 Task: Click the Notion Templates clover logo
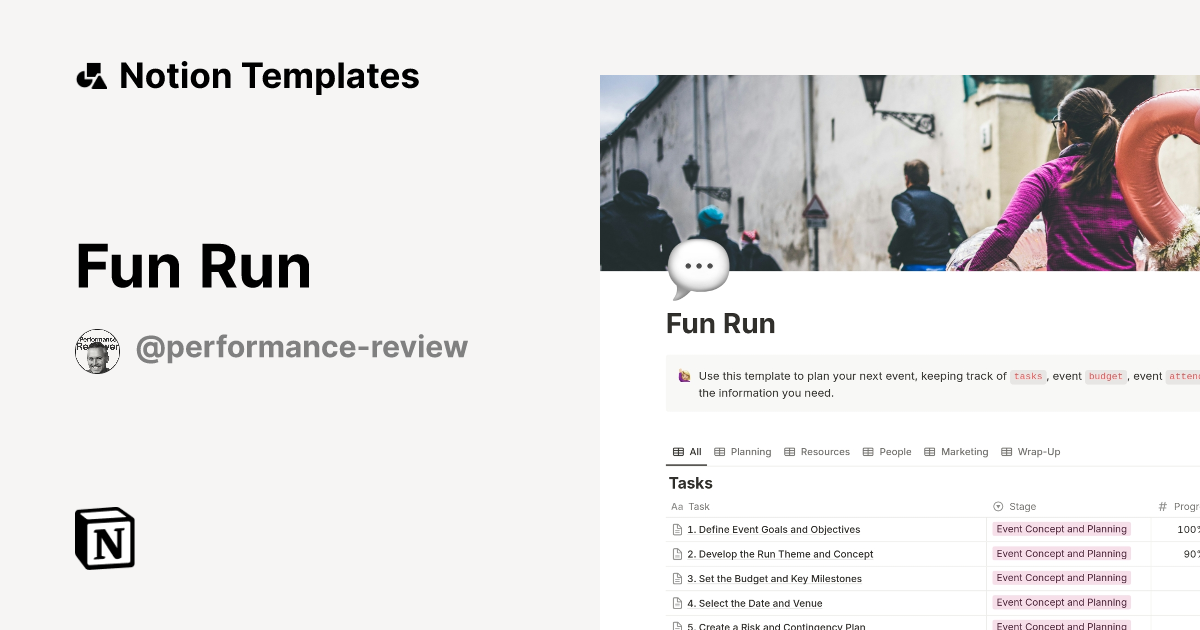[91, 75]
